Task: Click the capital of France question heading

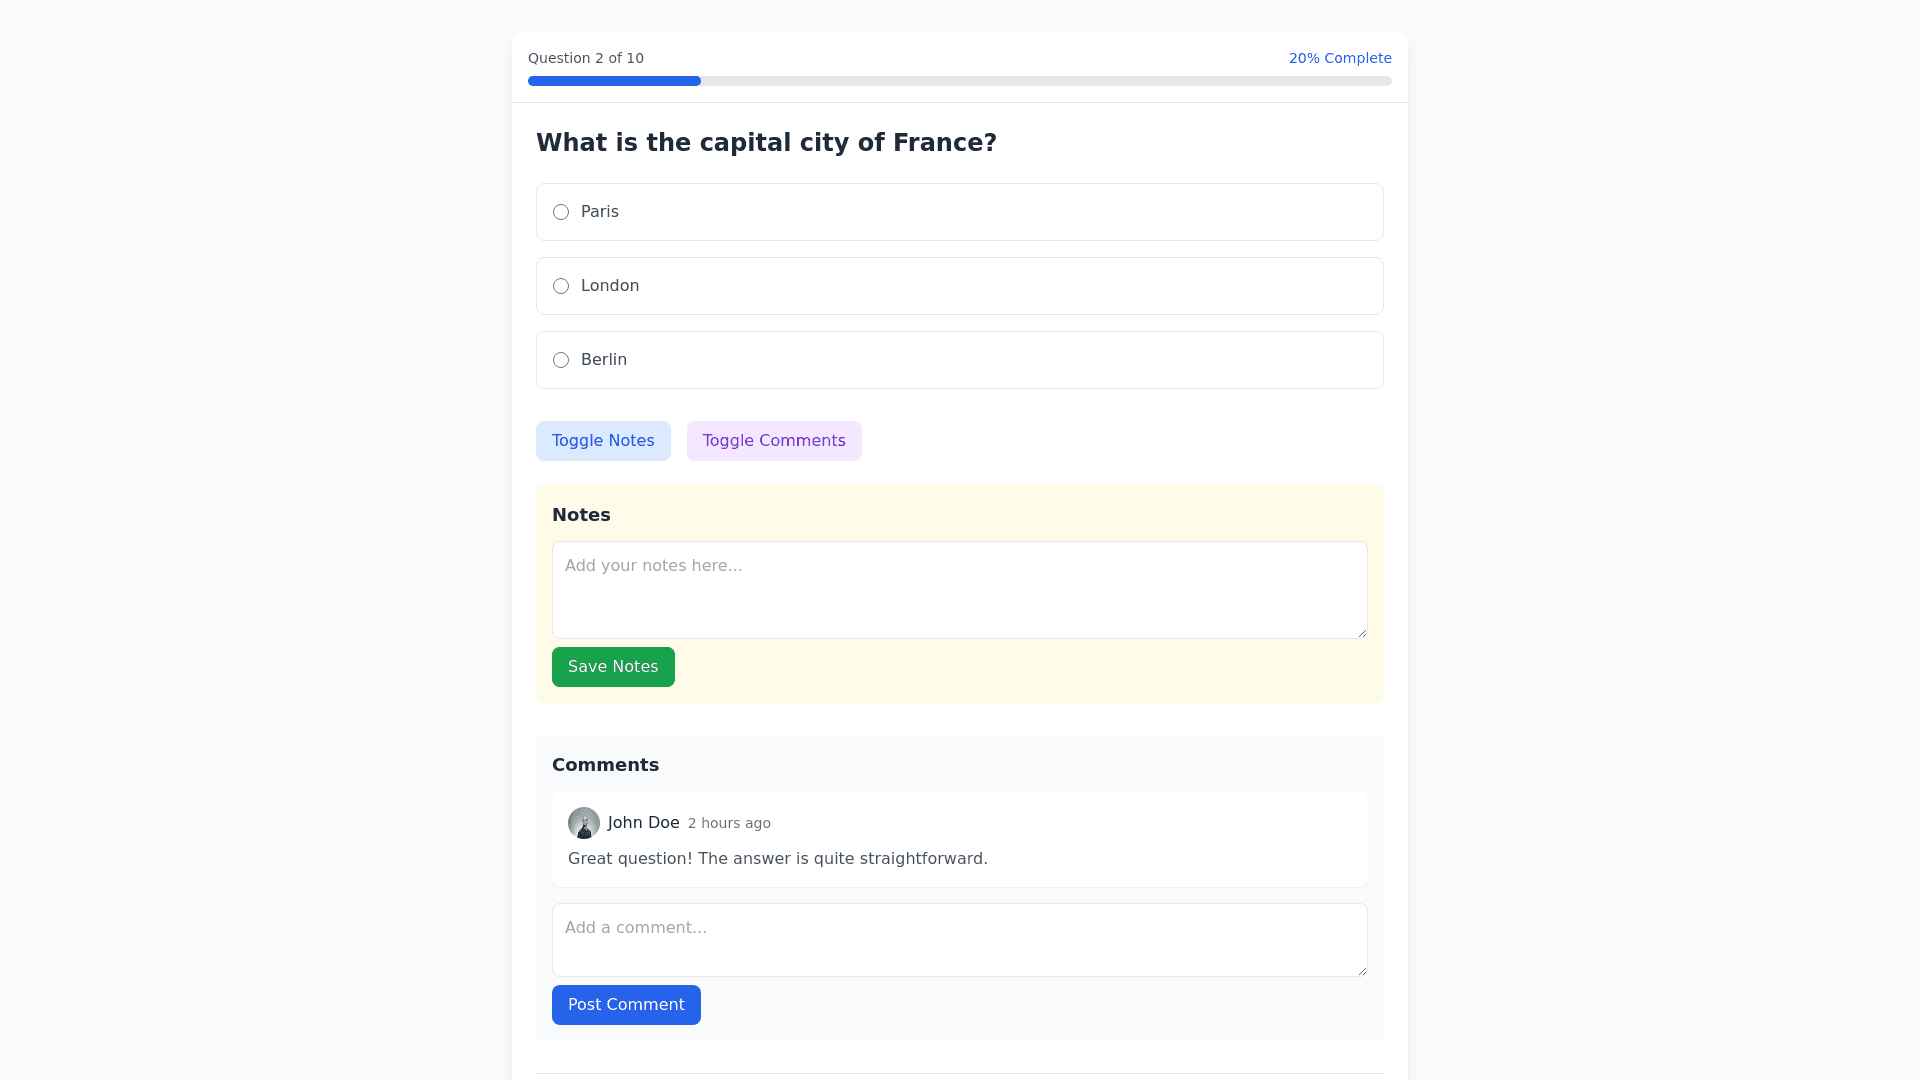Action: (766, 143)
